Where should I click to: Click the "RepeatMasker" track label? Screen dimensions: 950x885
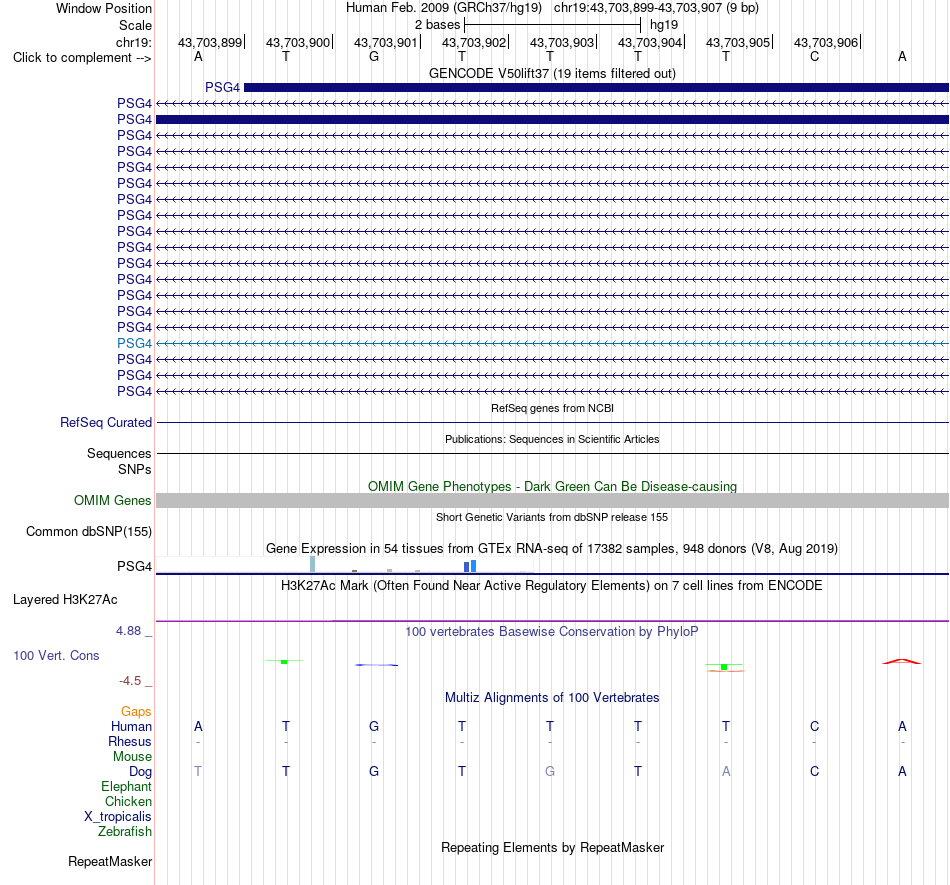[110, 861]
